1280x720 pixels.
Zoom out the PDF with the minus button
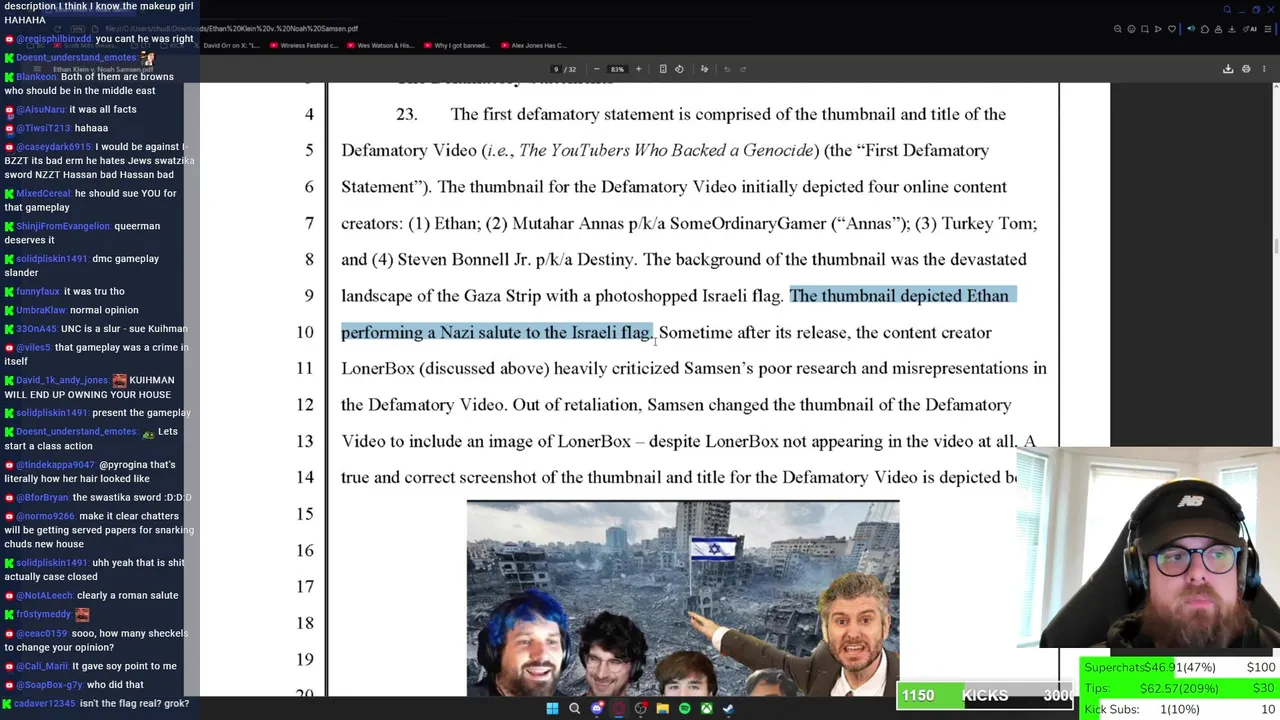(x=597, y=69)
